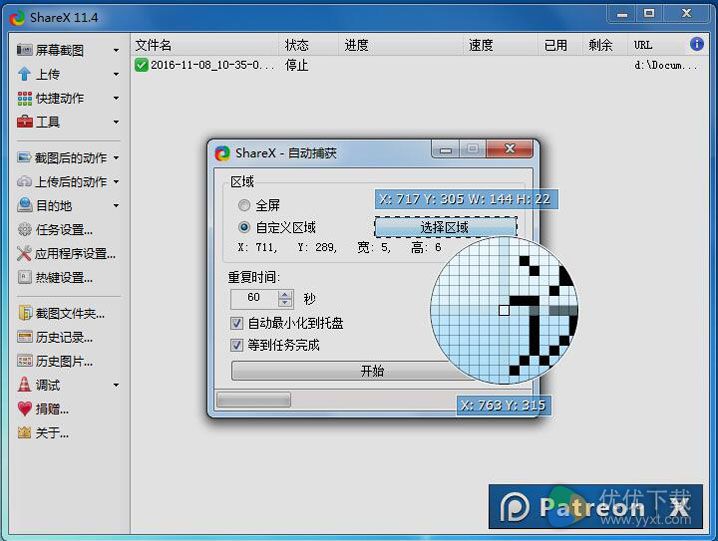Click the 捐赠 red heart icon
718x541 pixels.
pos(25,409)
